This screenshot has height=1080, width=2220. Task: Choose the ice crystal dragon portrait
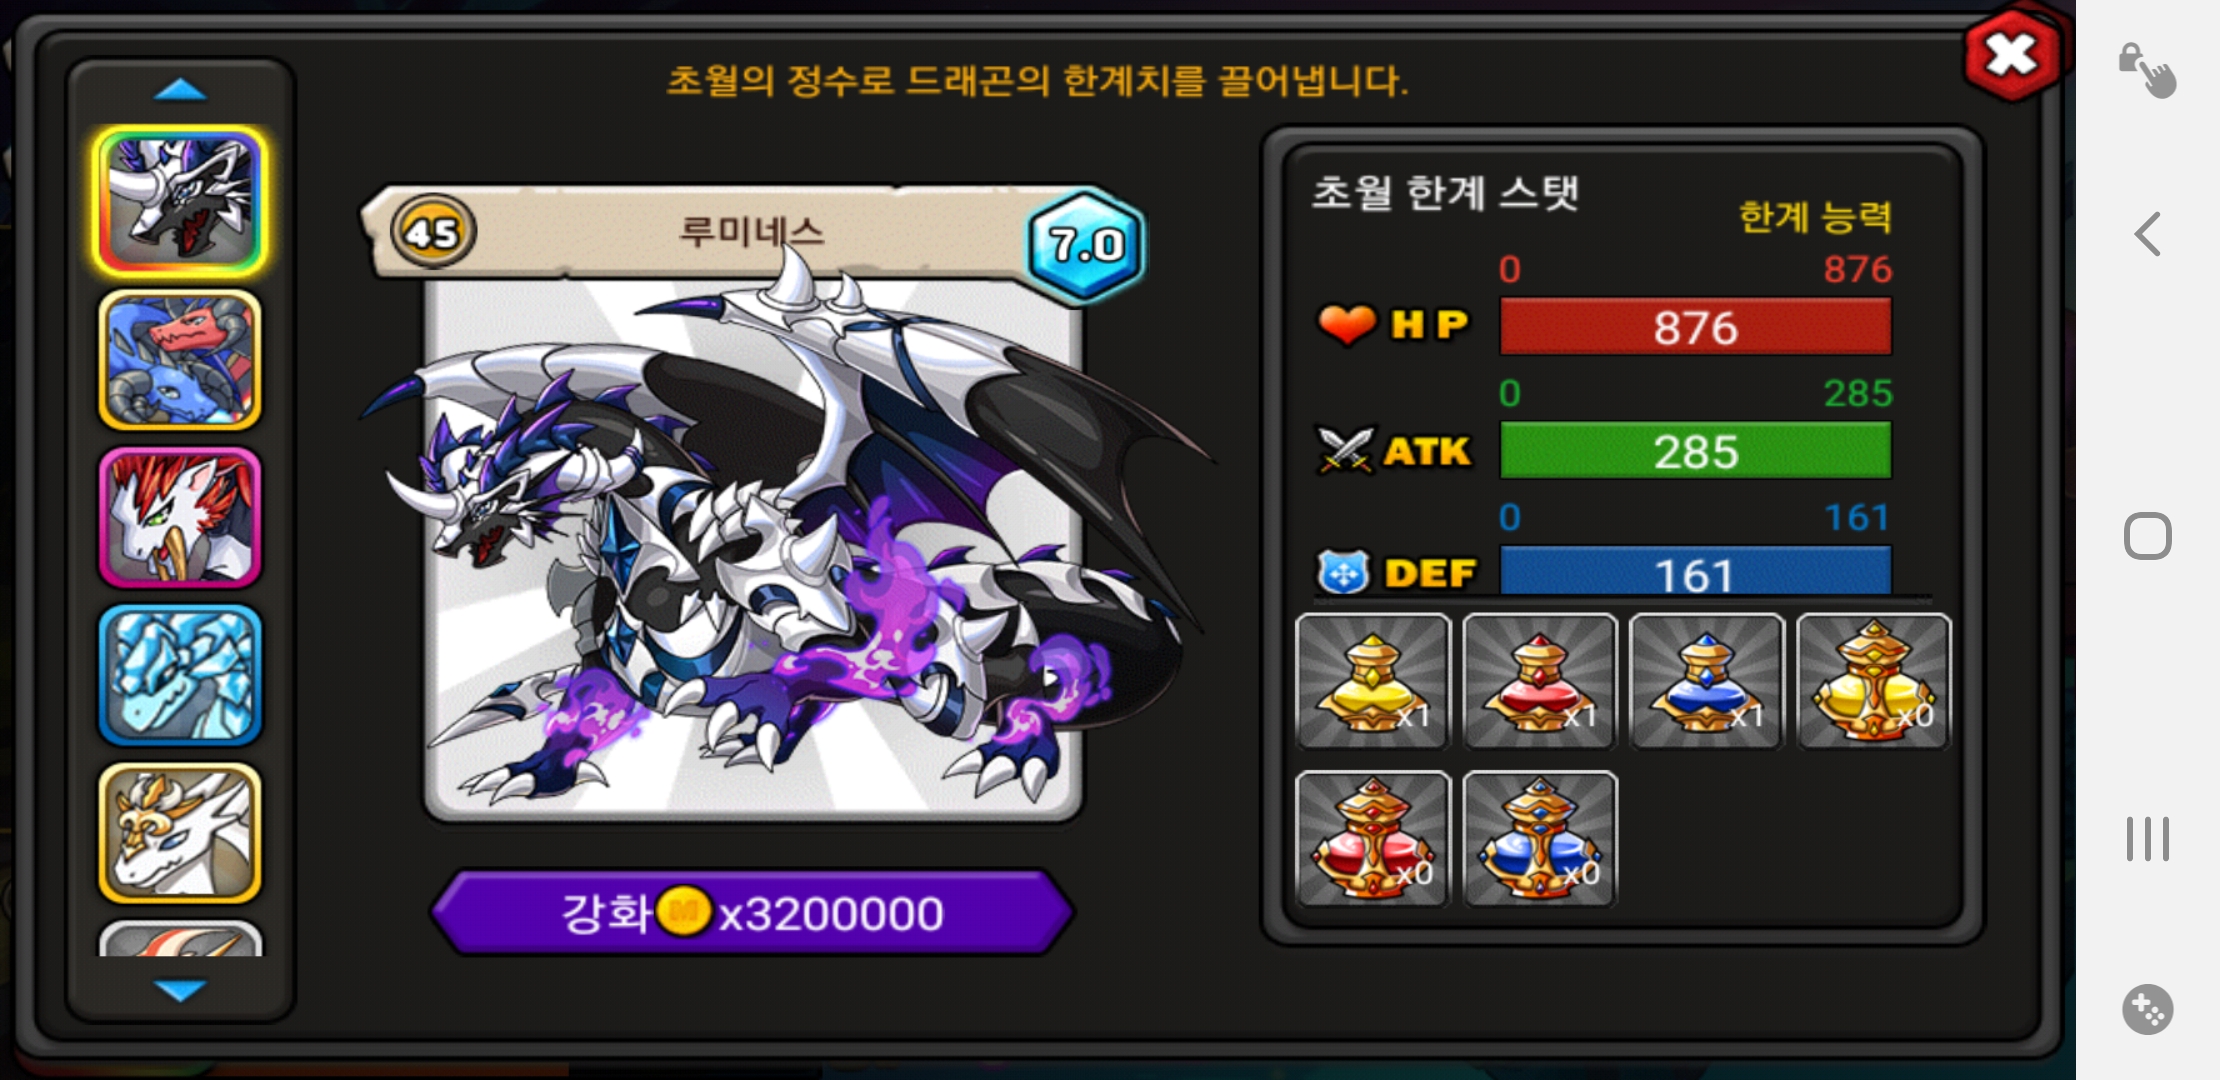[180, 675]
